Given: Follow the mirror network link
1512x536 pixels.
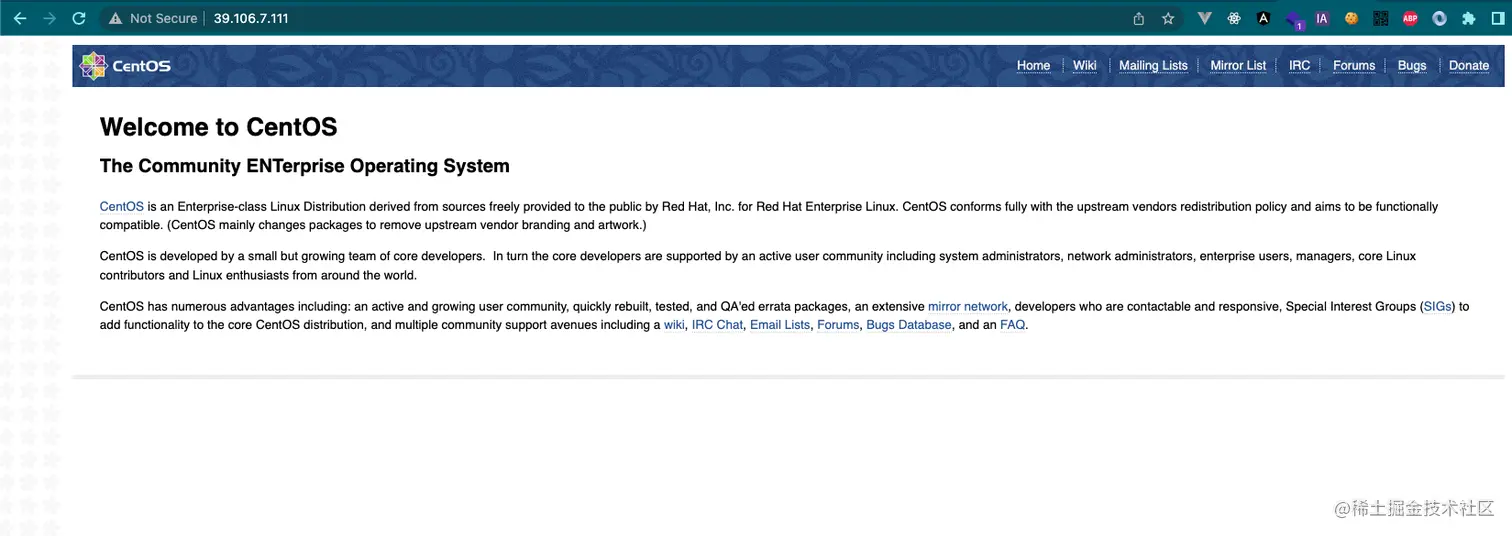Looking at the screenshot, I should click(968, 307).
